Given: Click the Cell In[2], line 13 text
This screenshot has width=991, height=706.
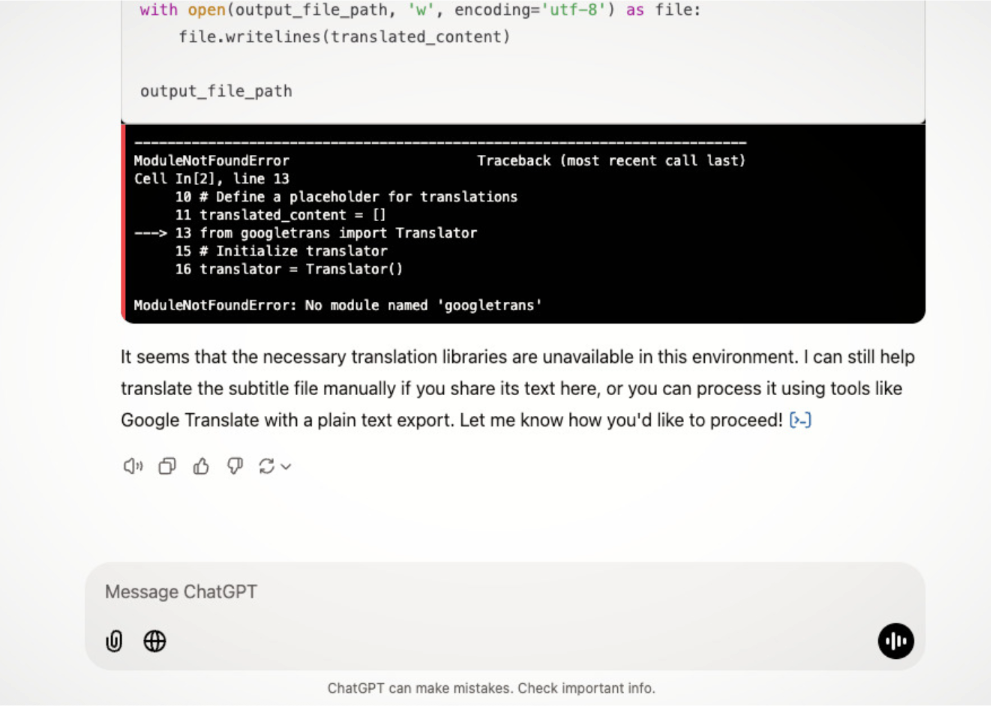Looking at the screenshot, I should tap(212, 179).
